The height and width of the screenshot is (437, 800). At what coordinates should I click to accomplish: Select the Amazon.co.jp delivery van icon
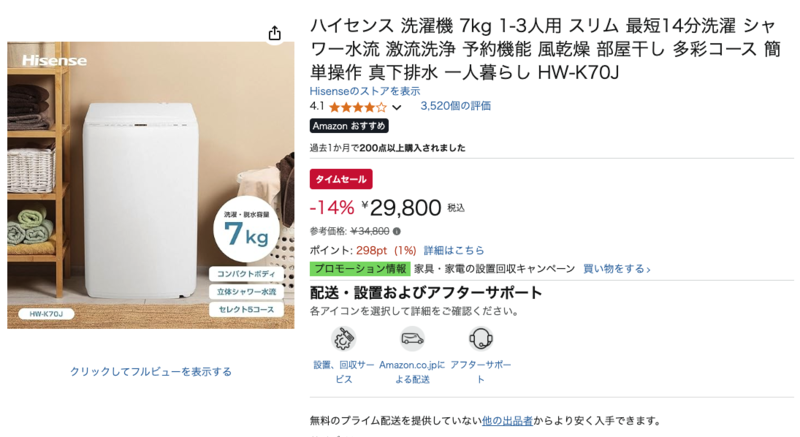click(412, 339)
